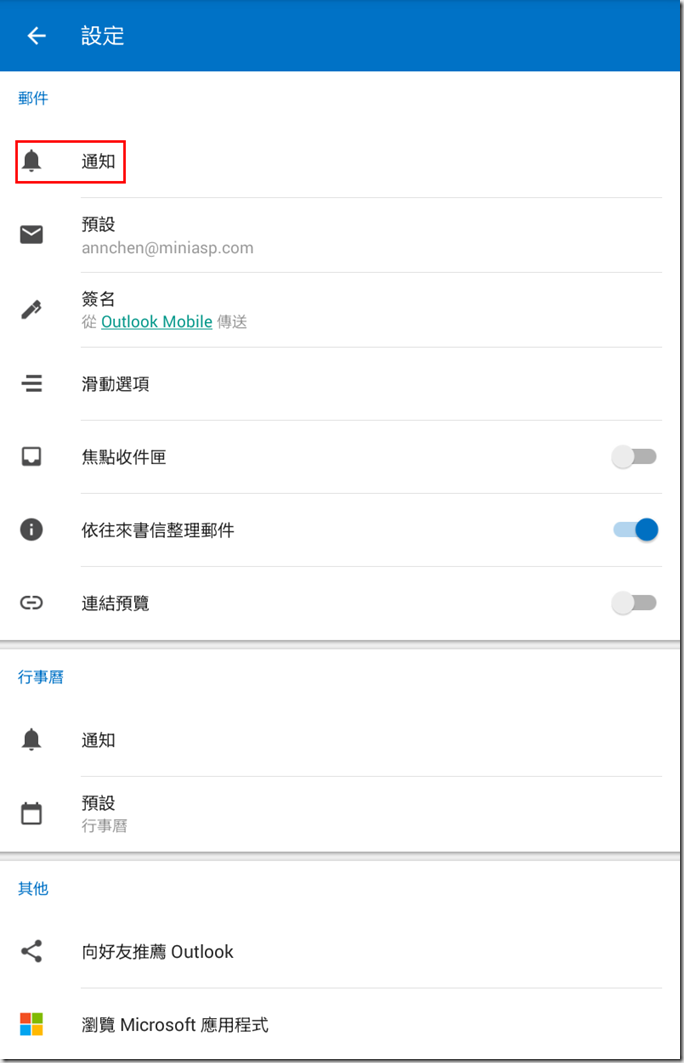Viewport: 684px width, 1063px height.
Task: Tap the back arrow in the header
Action: 37,36
